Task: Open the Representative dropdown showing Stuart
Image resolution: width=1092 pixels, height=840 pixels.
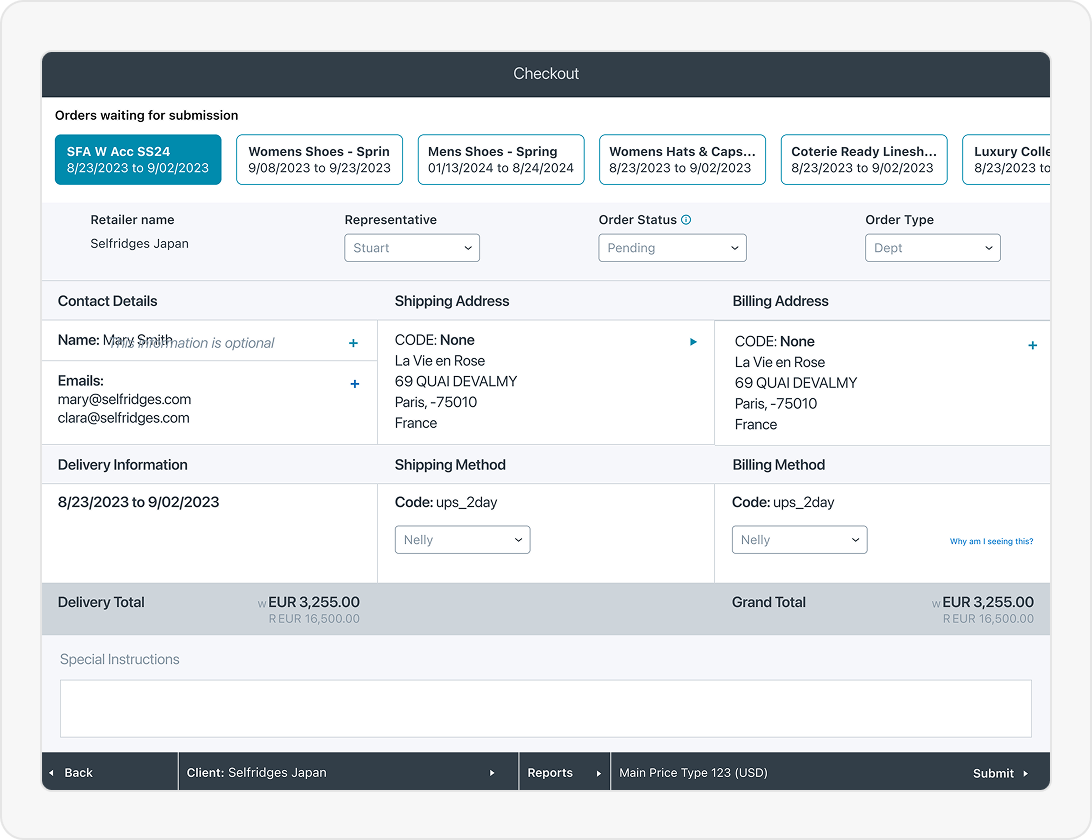Action: click(x=412, y=248)
